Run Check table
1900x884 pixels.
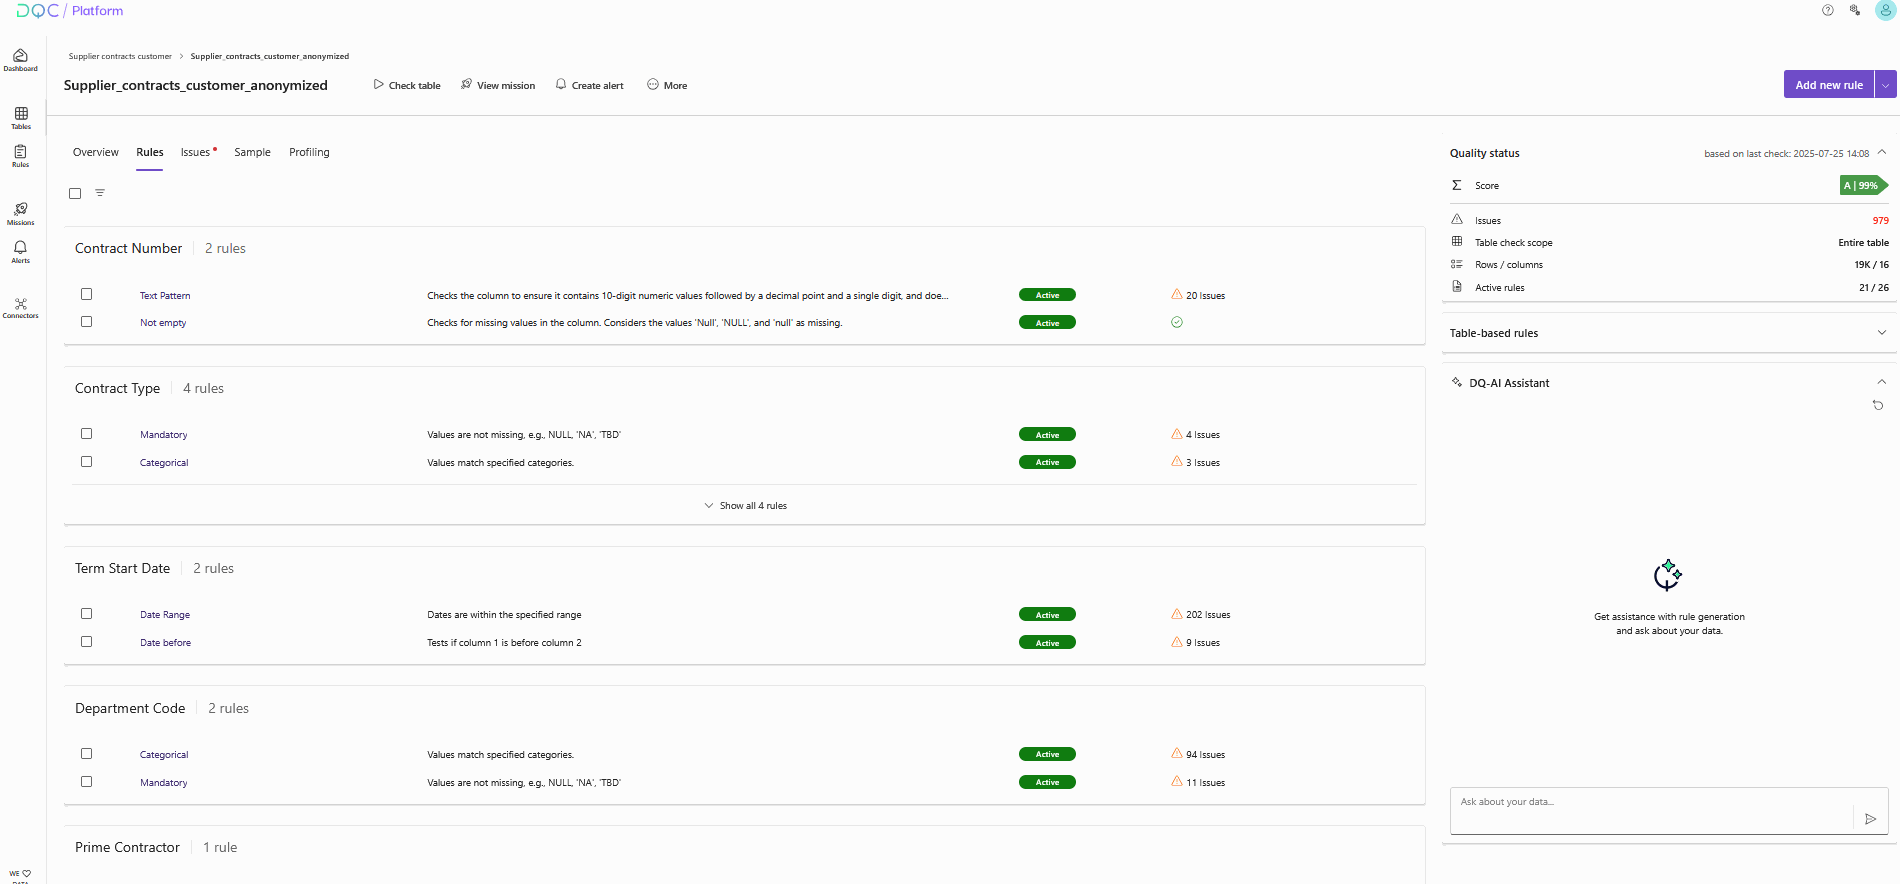point(407,85)
